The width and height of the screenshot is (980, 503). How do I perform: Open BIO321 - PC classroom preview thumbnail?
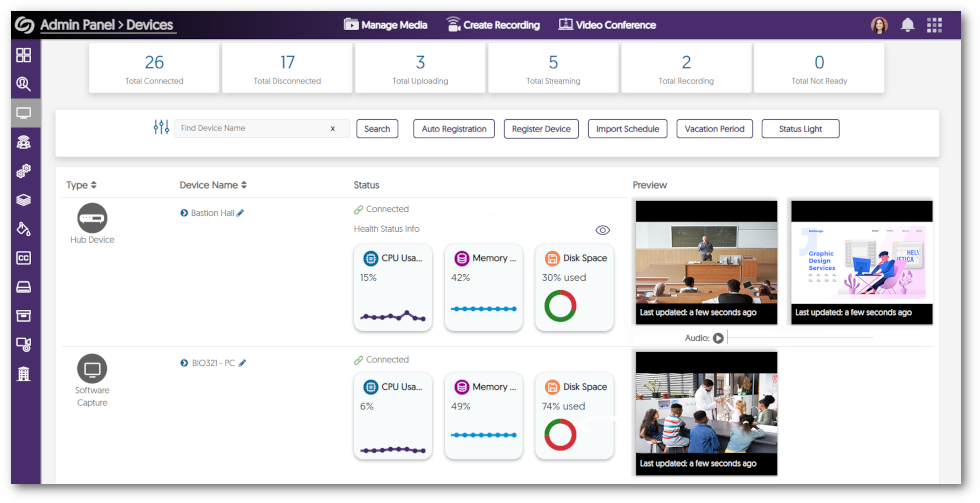(706, 413)
